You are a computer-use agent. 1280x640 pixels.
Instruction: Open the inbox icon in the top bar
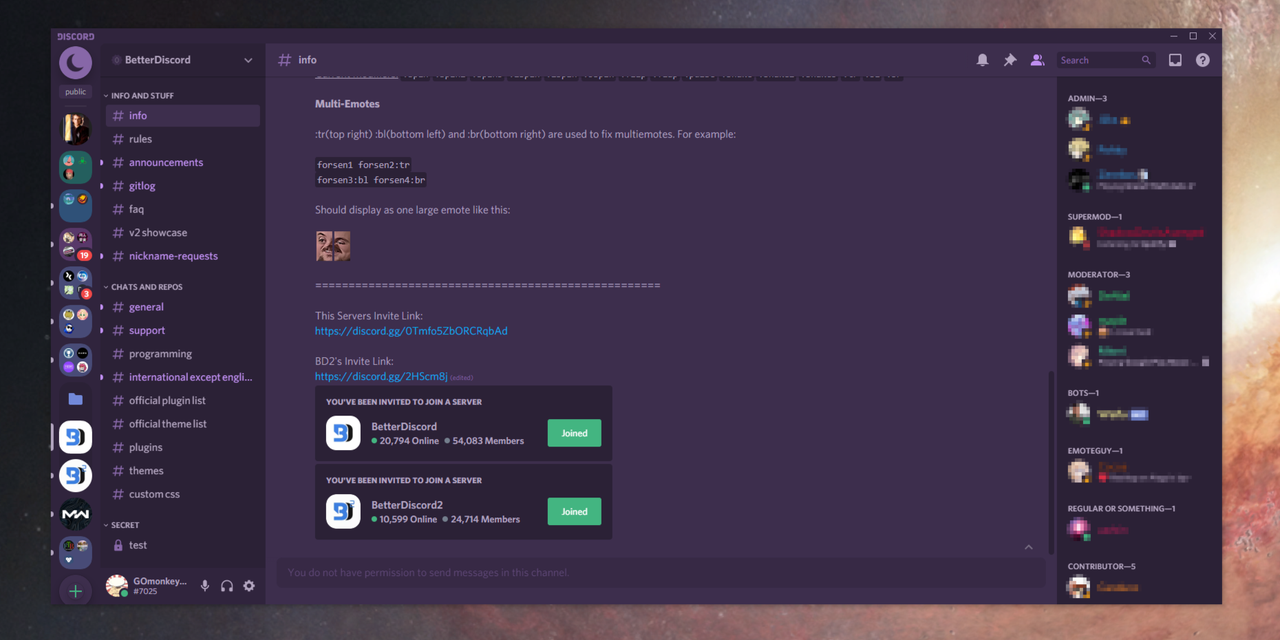click(x=1174, y=60)
